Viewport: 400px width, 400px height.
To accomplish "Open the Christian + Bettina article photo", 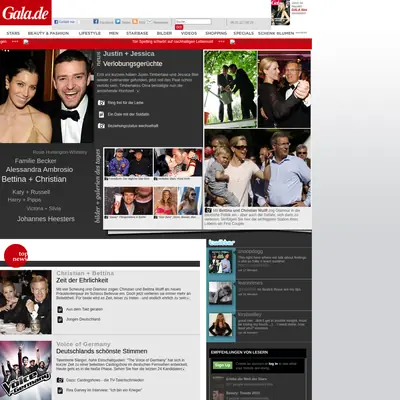I will click(26, 302).
